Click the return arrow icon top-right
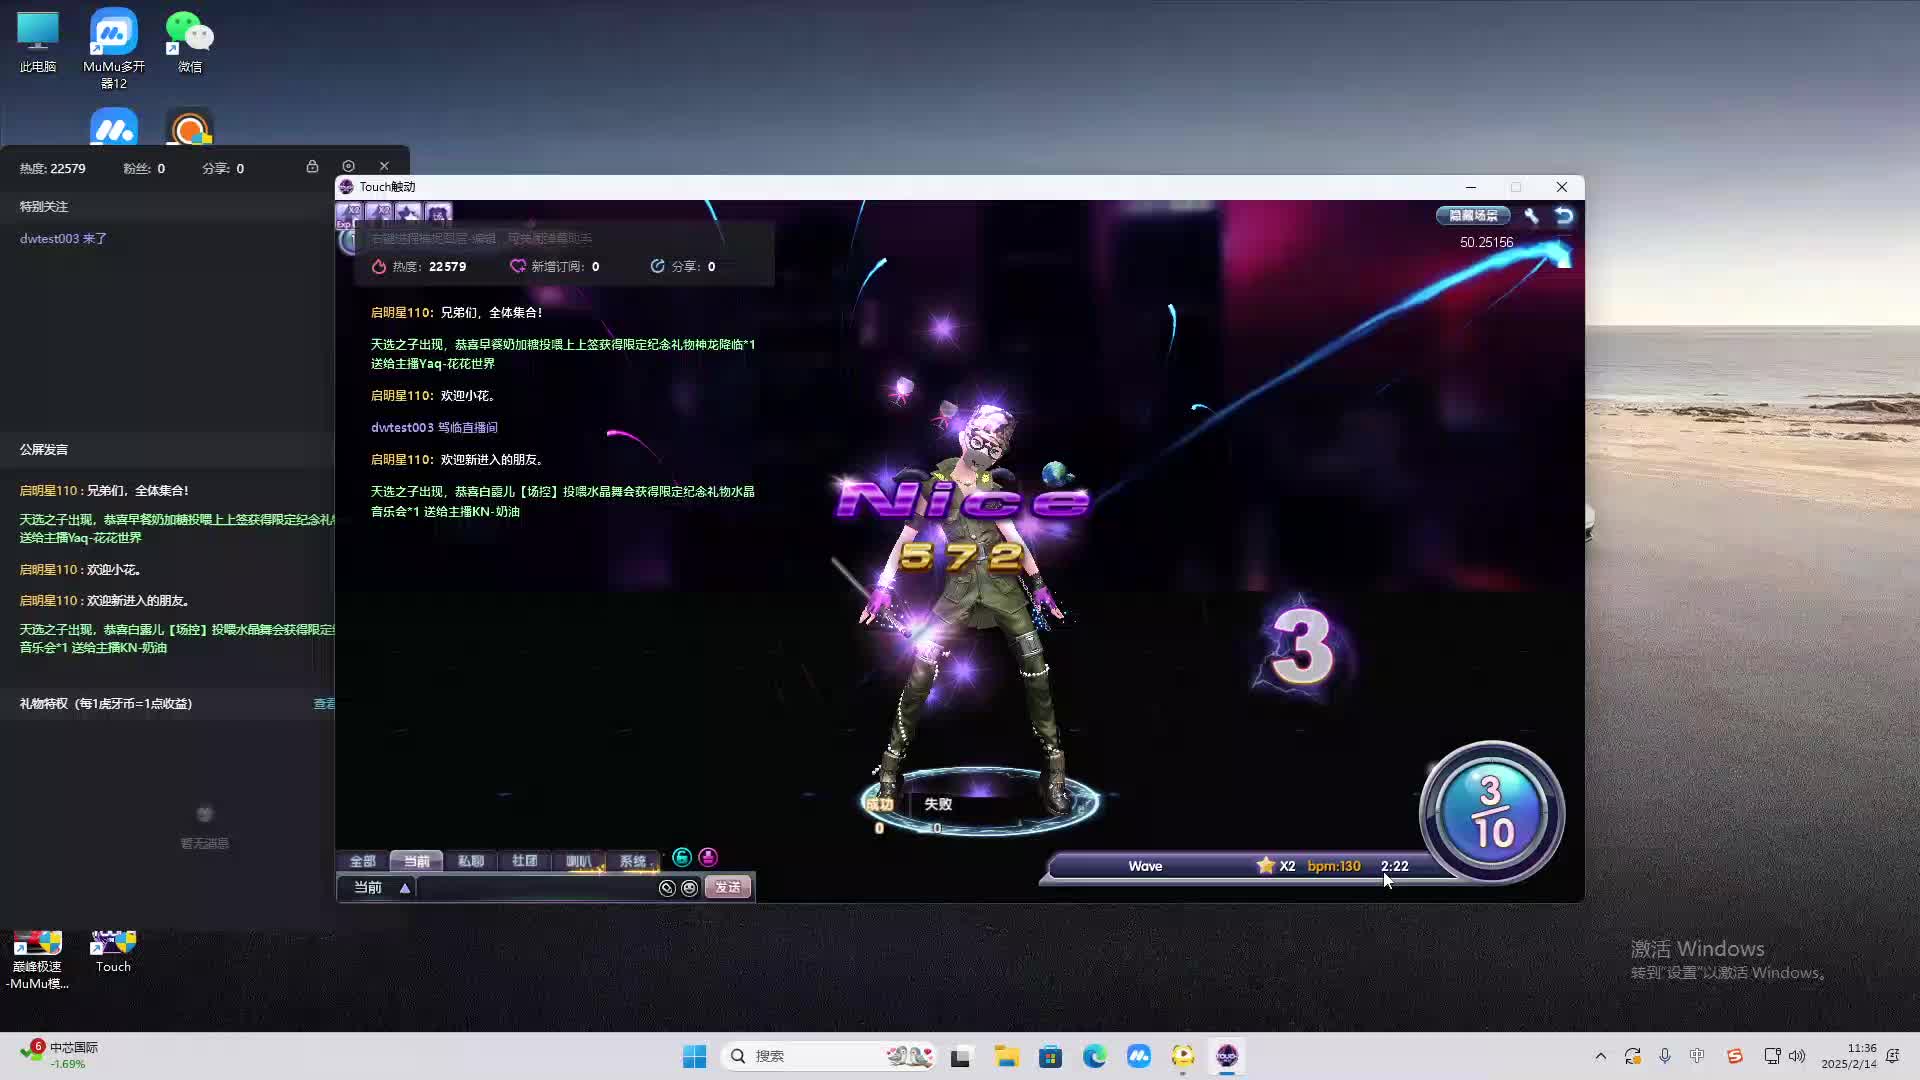Screen dimensions: 1920x1080 tap(1564, 215)
